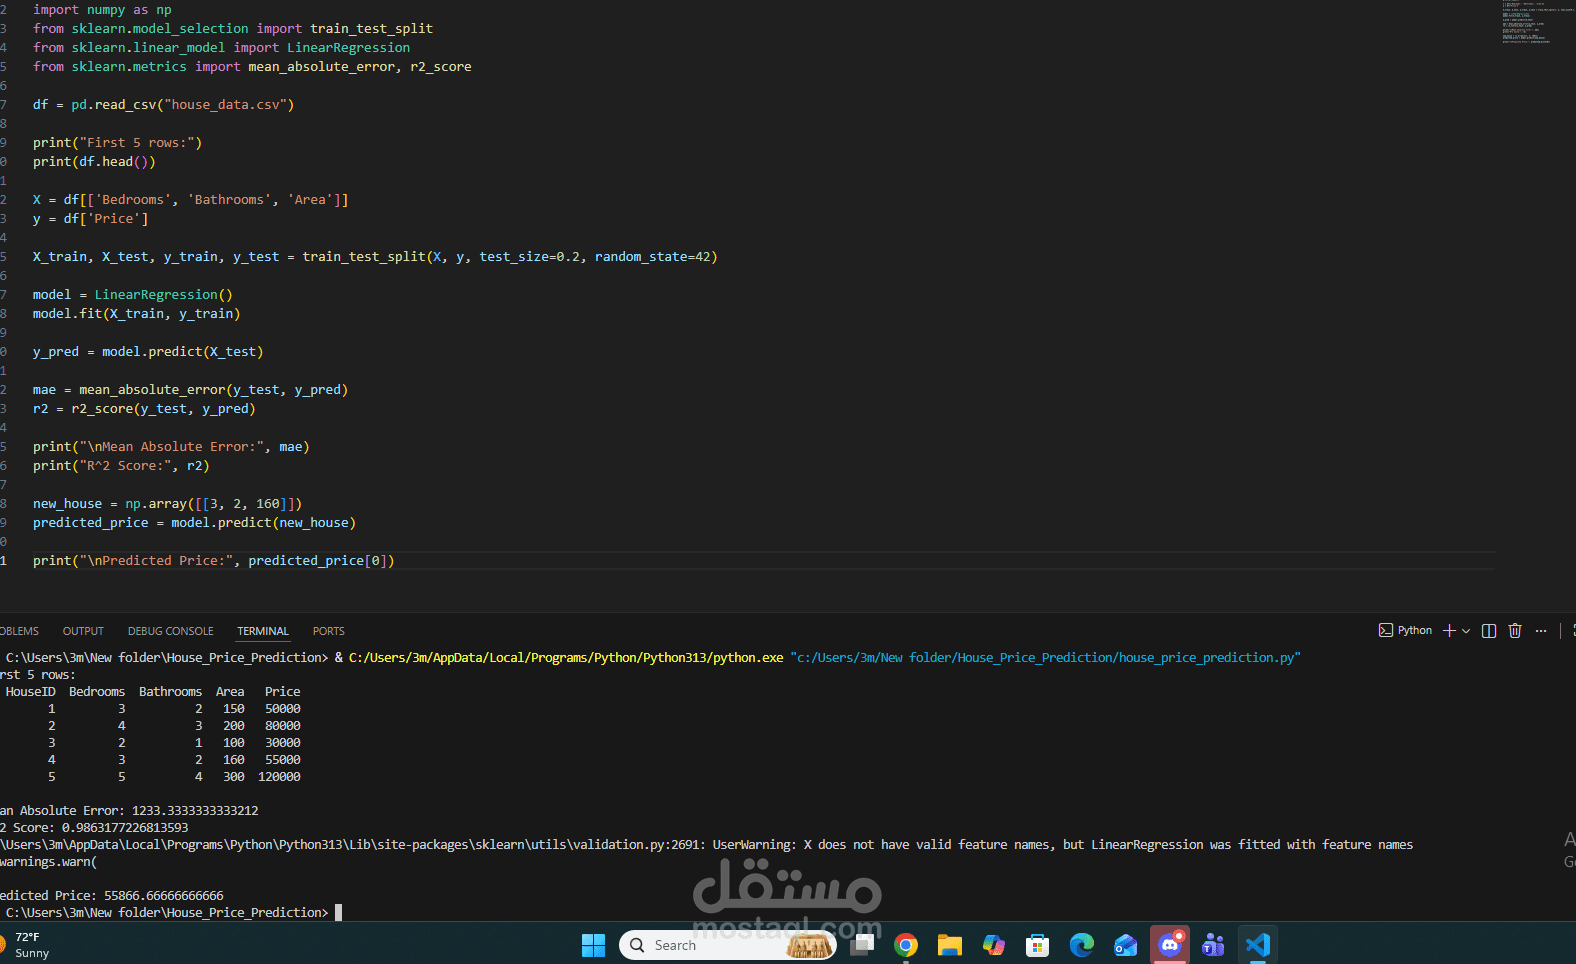Switch to the OUTPUT panel tab
This screenshot has width=1576, height=964.
(83, 631)
